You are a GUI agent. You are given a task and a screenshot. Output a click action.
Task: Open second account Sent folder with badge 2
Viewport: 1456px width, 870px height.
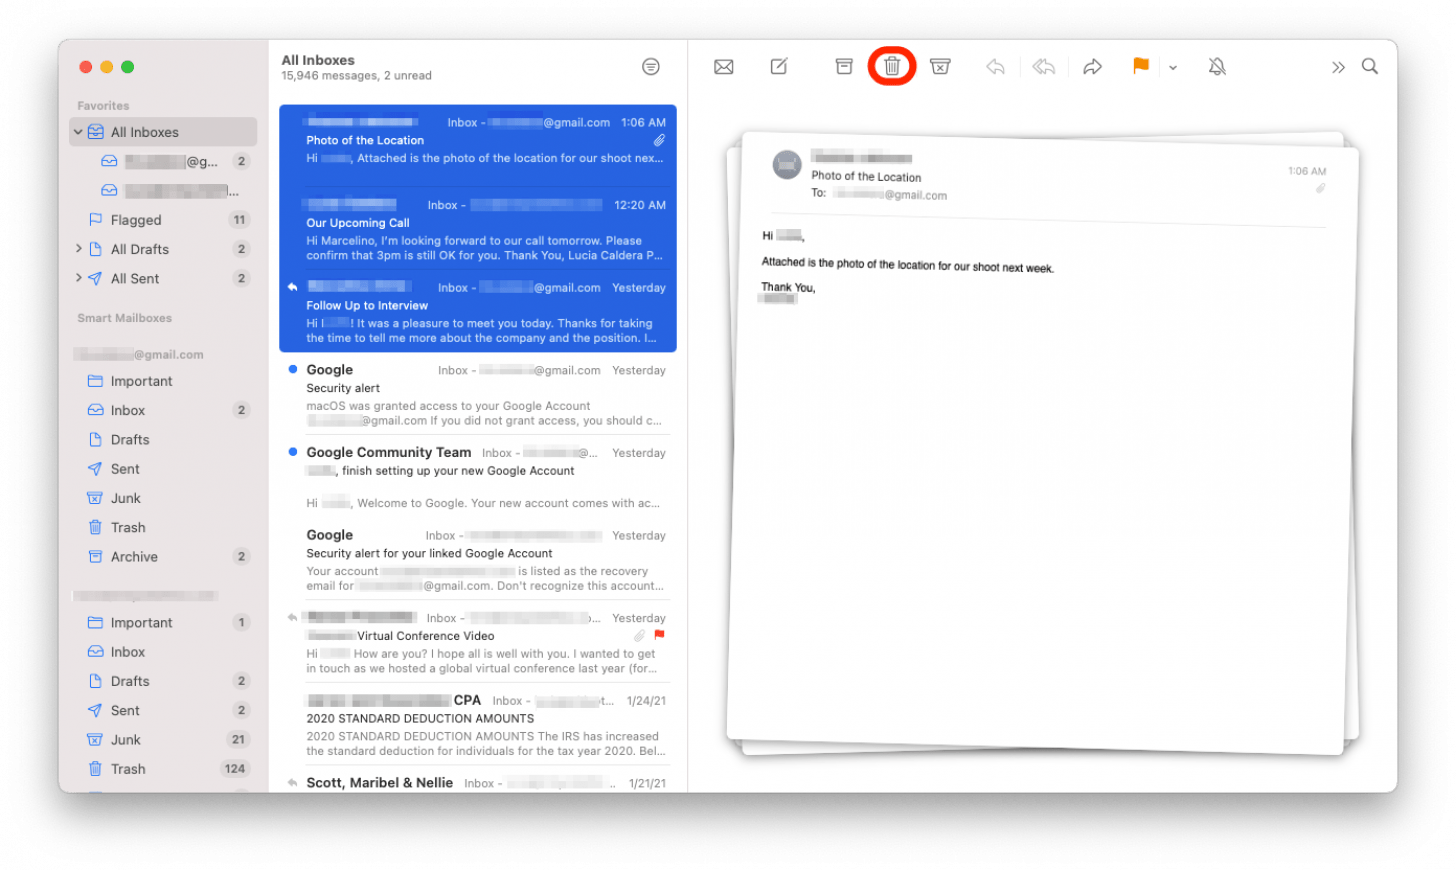coord(163,710)
